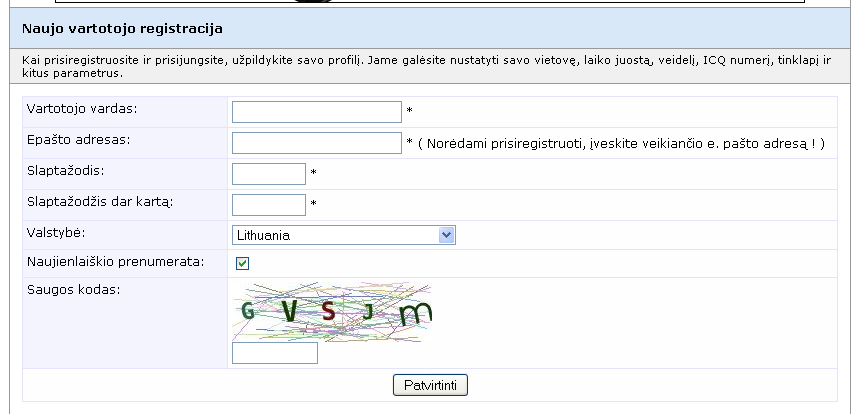Click the Valstybė label

56,233
